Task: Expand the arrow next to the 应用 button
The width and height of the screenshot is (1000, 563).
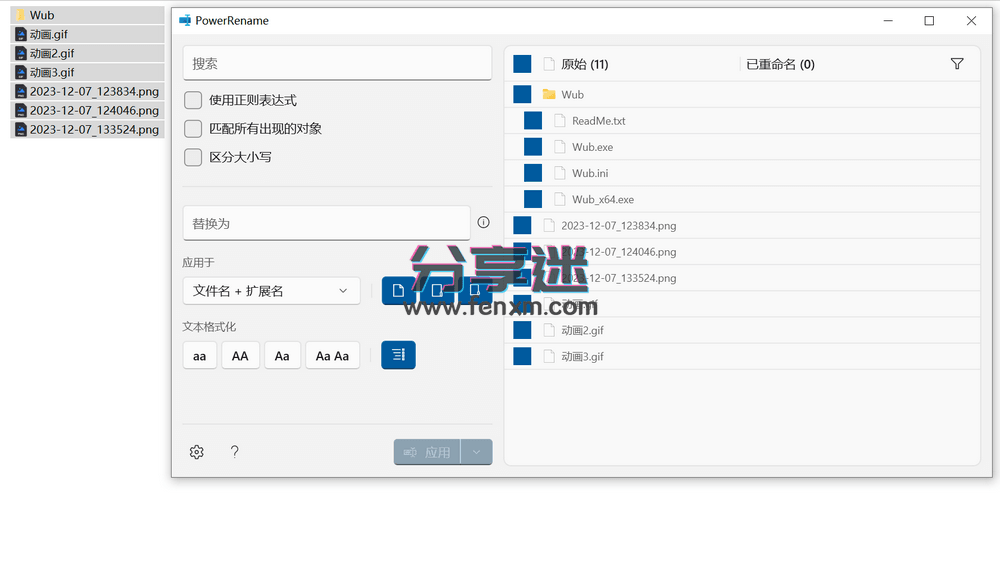Action: tap(476, 452)
